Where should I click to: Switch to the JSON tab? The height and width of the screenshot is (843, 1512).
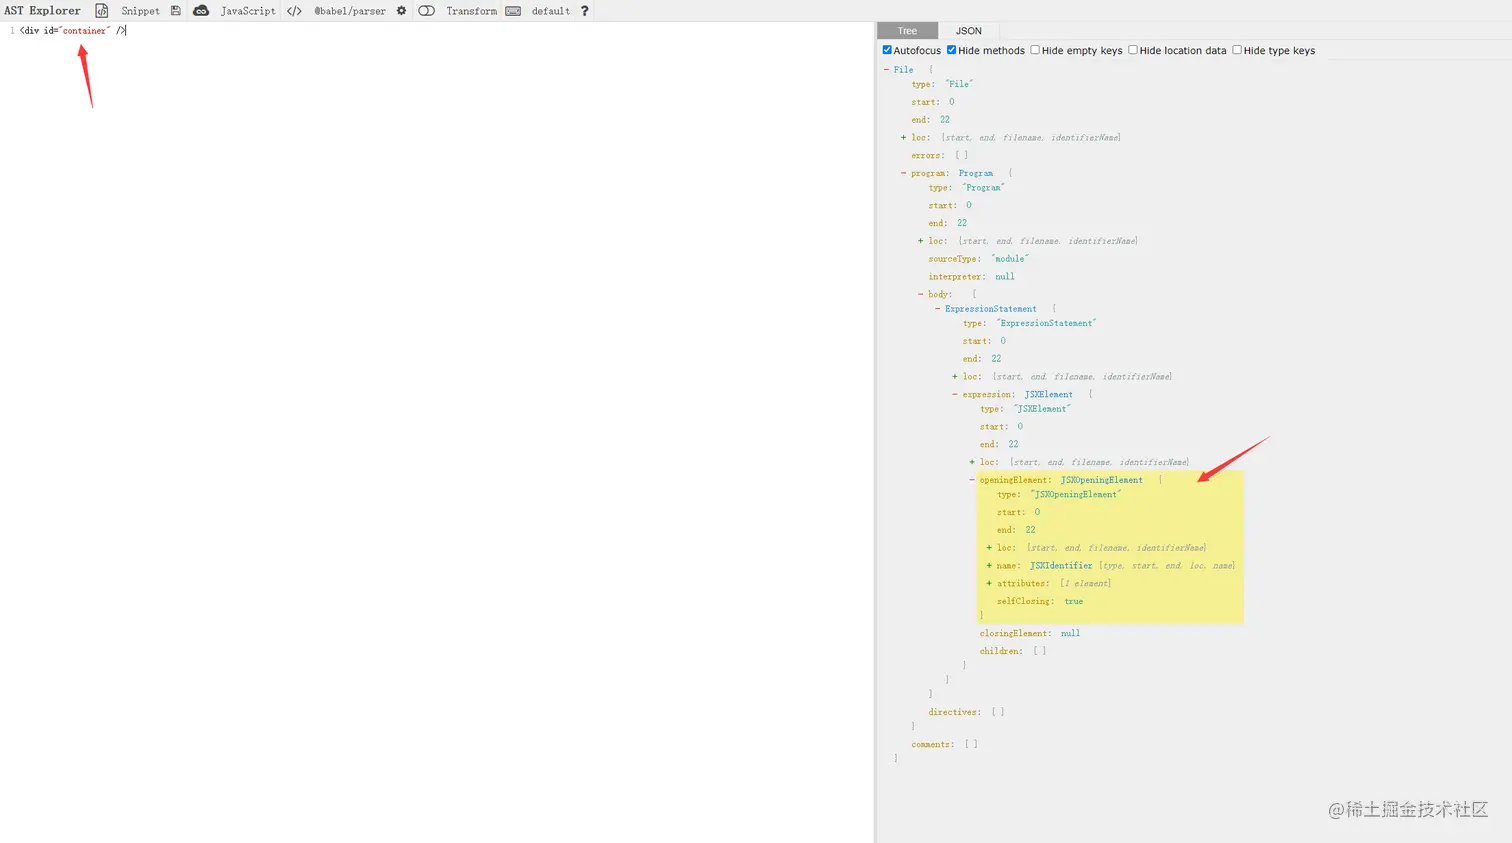tap(968, 31)
